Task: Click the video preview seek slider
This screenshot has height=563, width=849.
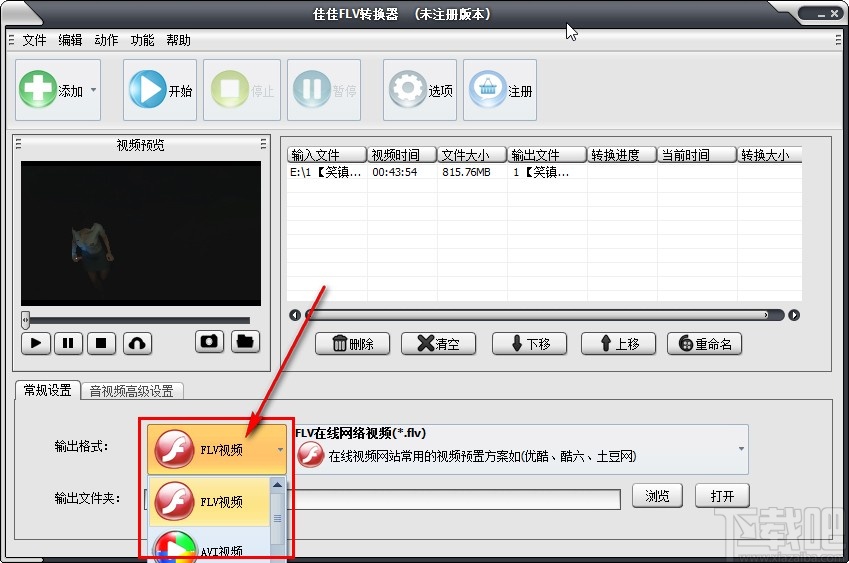Action: coord(137,320)
